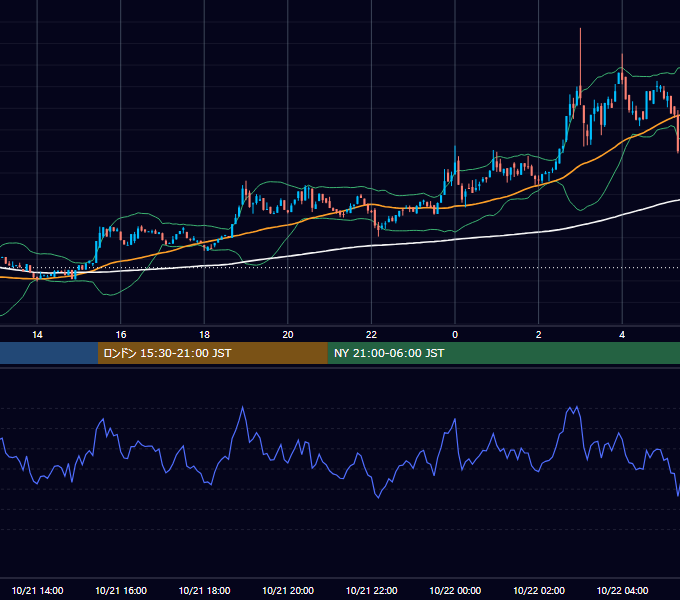Viewport: 680px width, 600px height.
Task: Click hour label 14 on price chart axis
Action: tap(37, 335)
